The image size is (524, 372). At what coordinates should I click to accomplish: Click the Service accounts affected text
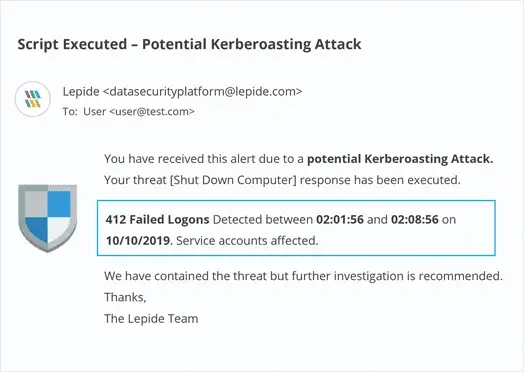point(247,241)
